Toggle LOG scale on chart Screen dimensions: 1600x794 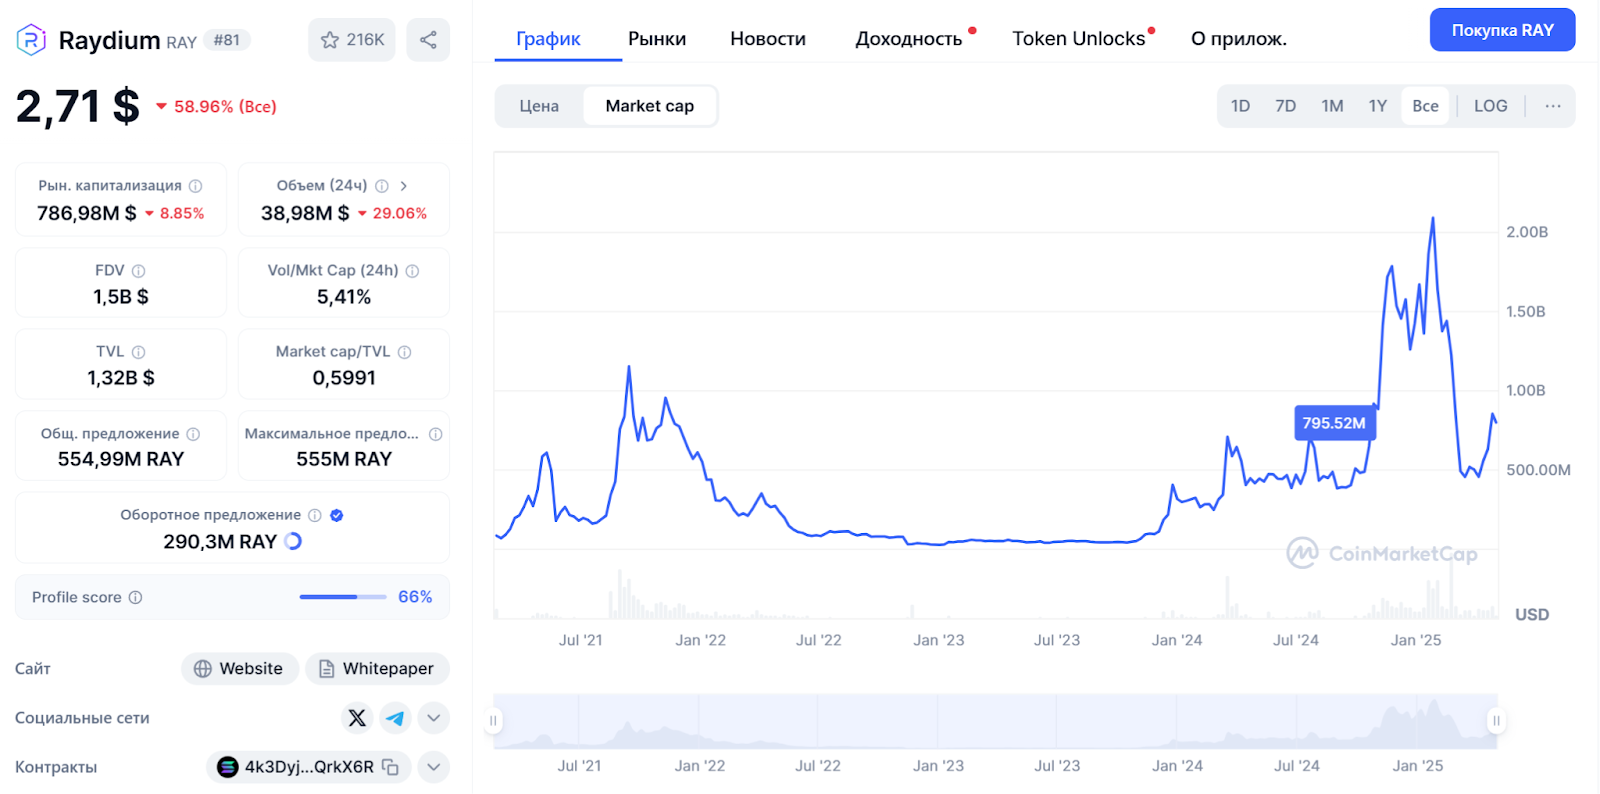coord(1490,106)
